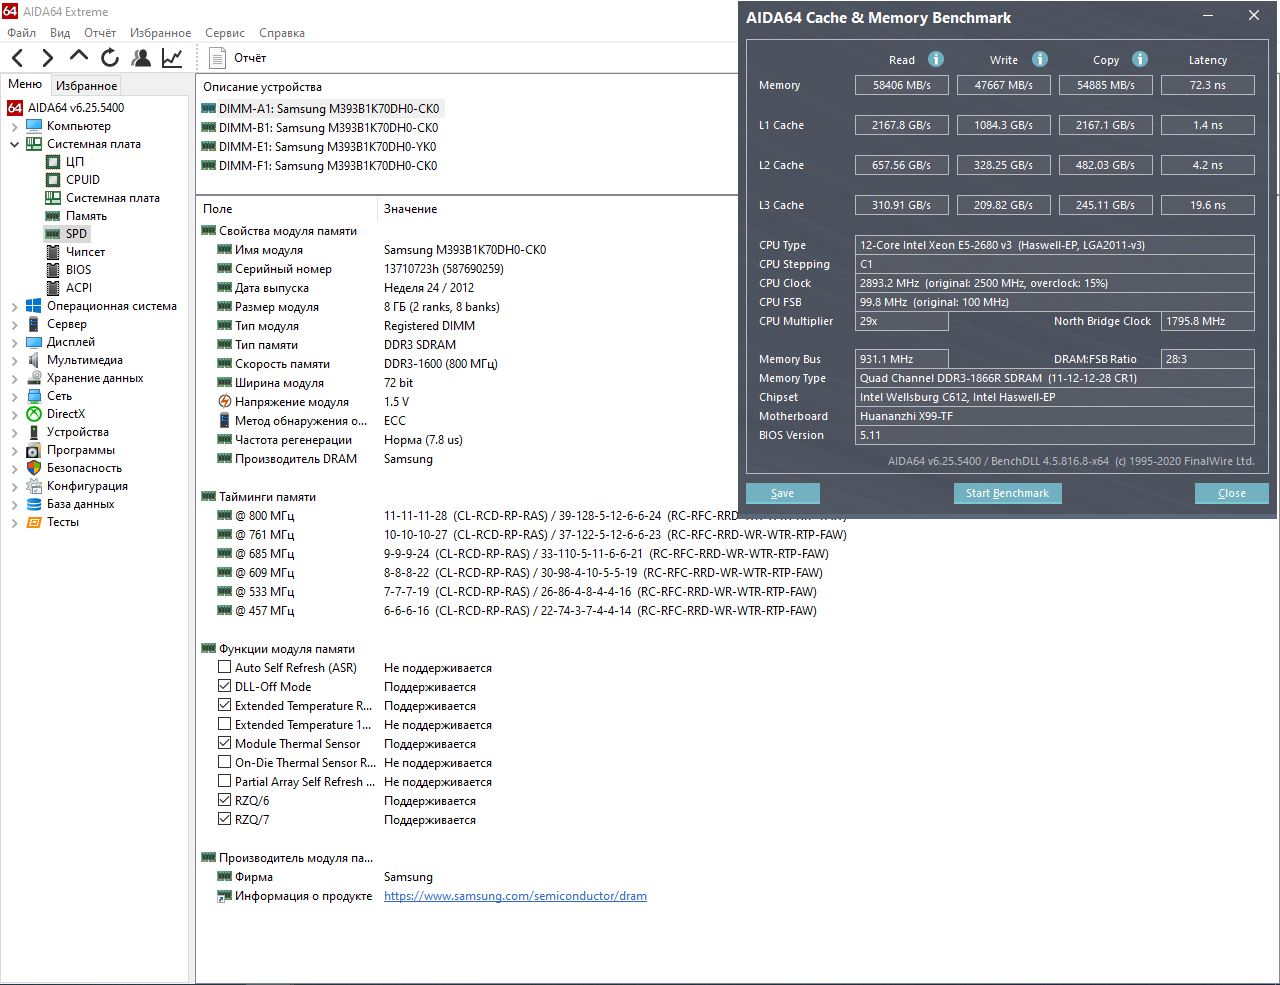Click the line graph toolbar icon

point(172,58)
